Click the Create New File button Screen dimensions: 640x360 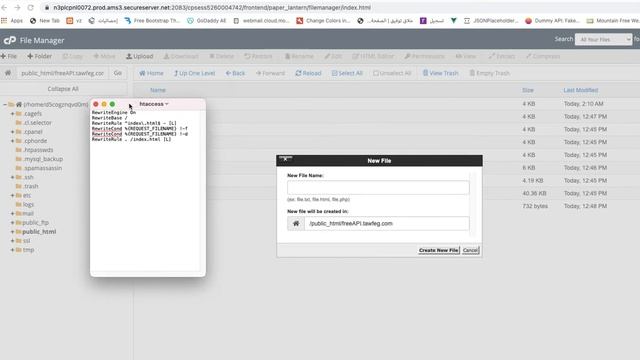(439, 250)
